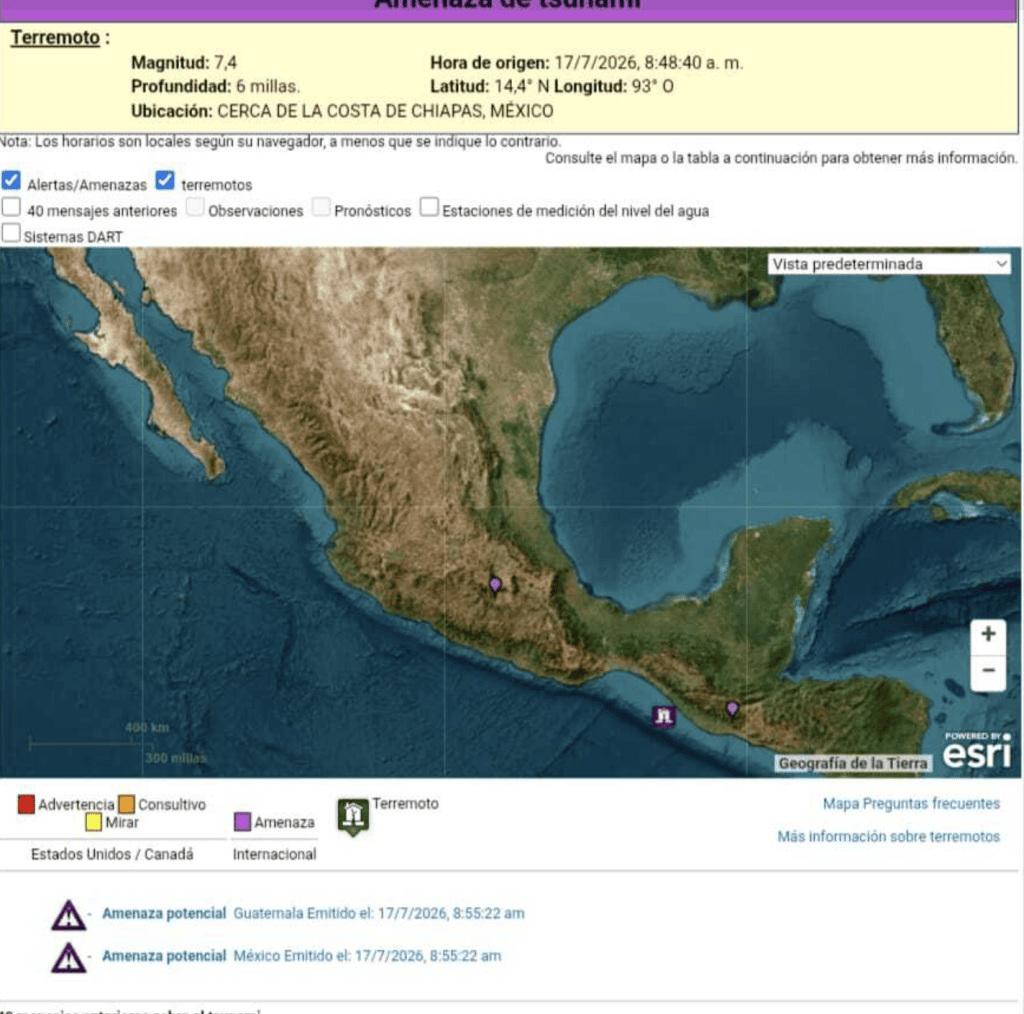Click the yellow Mirar legend swatch
The height and width of the screenshot is (1014, 1024).
[93, 822]
